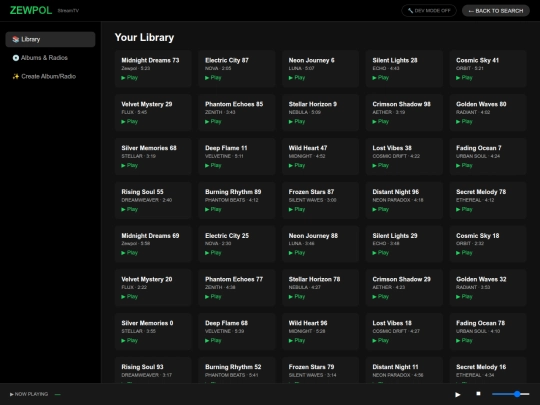Viewport: 540px width, 405px height.
Task: Open Albums & Radios section
Action: pyautogui.click(x=50, y=58)
